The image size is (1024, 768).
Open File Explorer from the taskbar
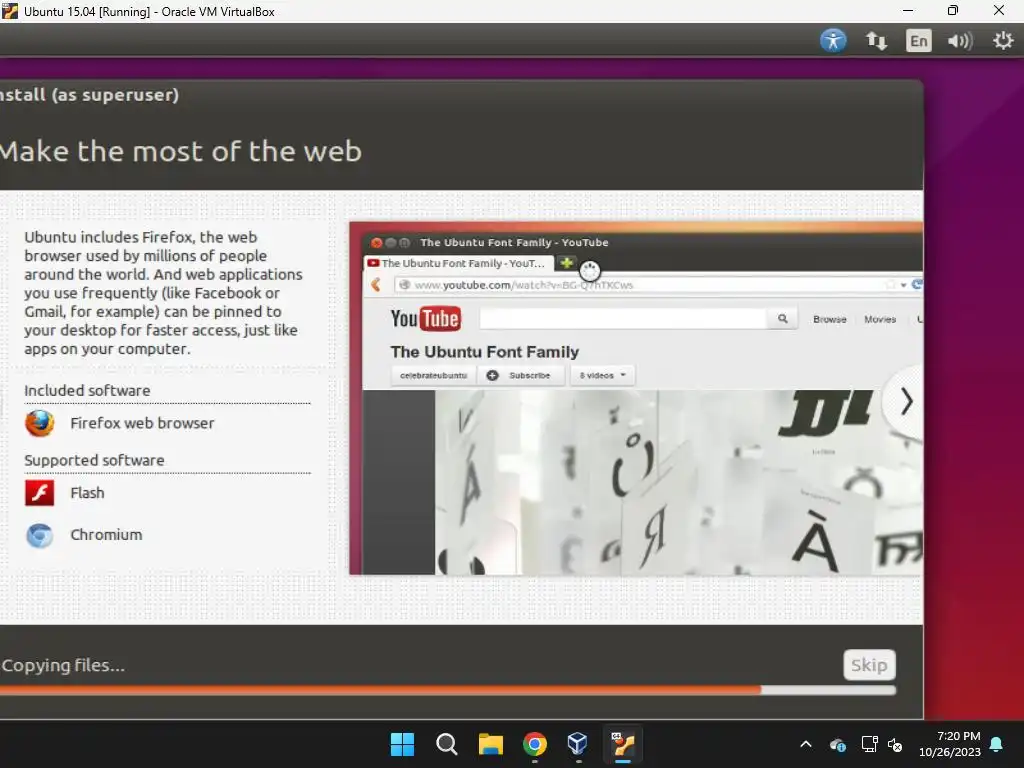point(490,744)
